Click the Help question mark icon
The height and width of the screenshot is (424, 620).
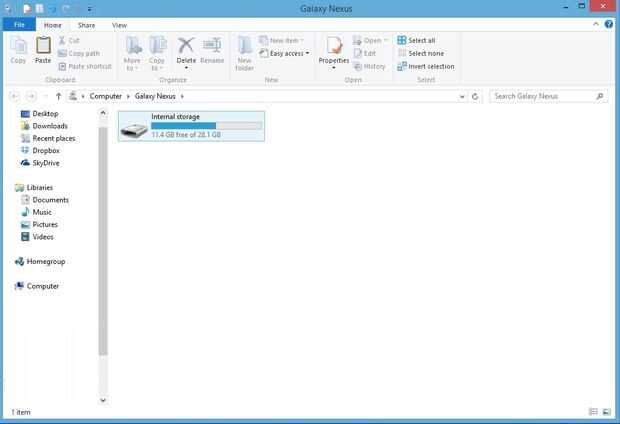609,25
